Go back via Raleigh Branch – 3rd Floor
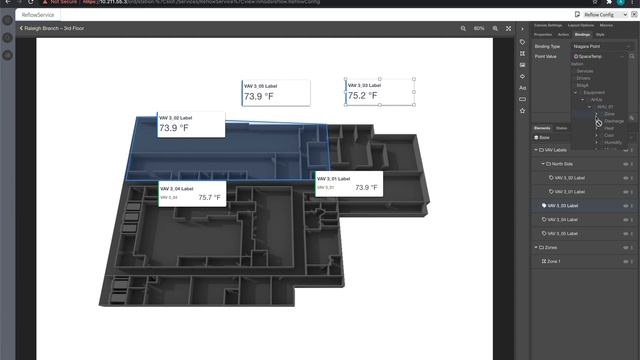The width and height of the screenshot is (640, 360). coord(52,28)
